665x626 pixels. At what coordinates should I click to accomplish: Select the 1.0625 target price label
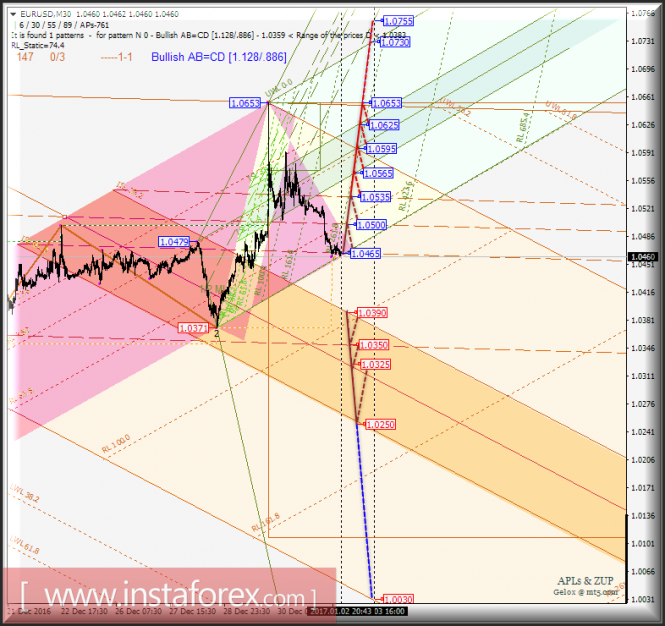384,125
